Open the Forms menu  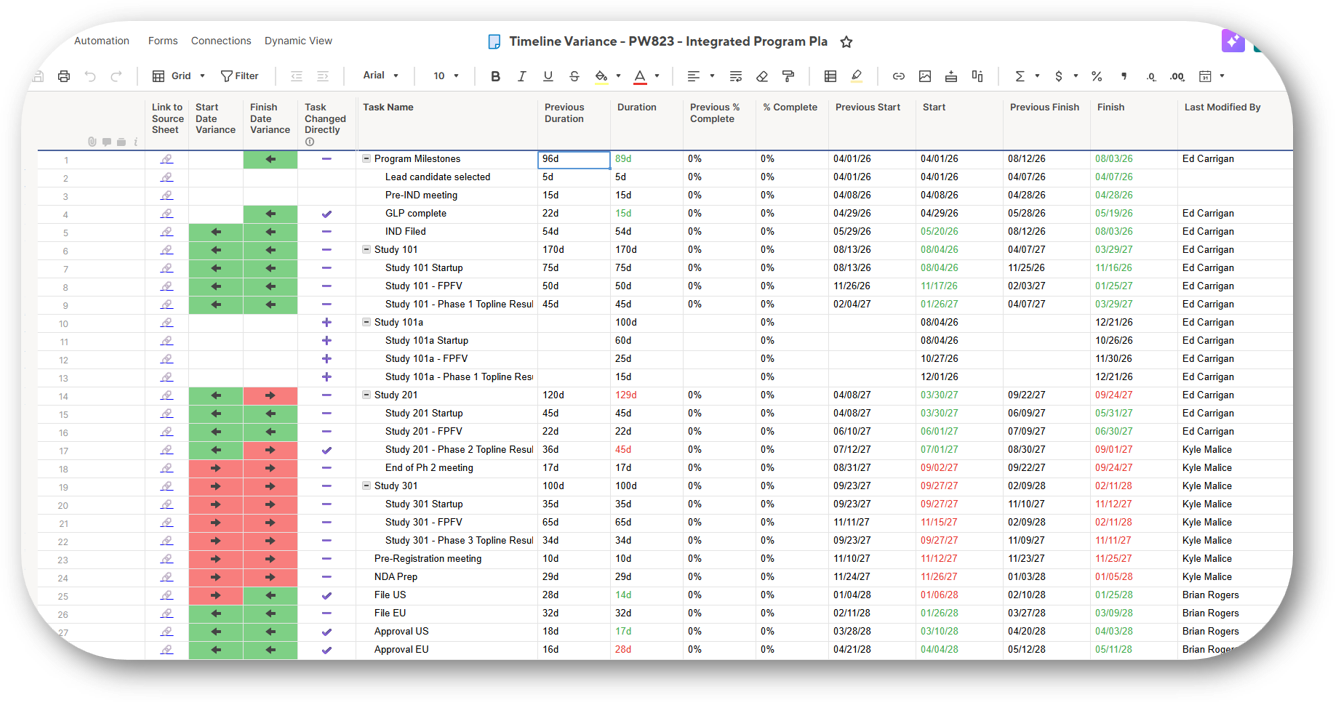[x=163, y=41]
